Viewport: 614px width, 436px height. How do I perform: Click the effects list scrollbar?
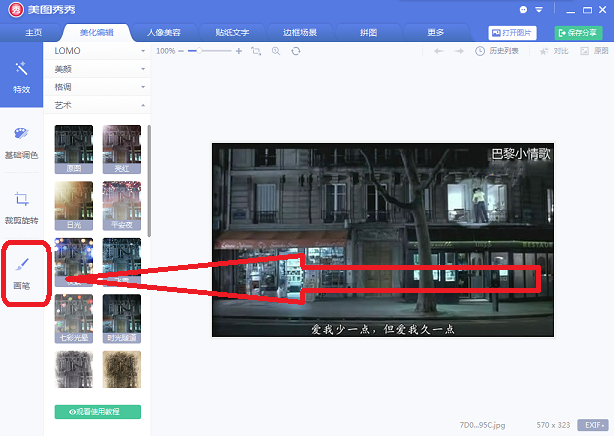tap(149, 181)
